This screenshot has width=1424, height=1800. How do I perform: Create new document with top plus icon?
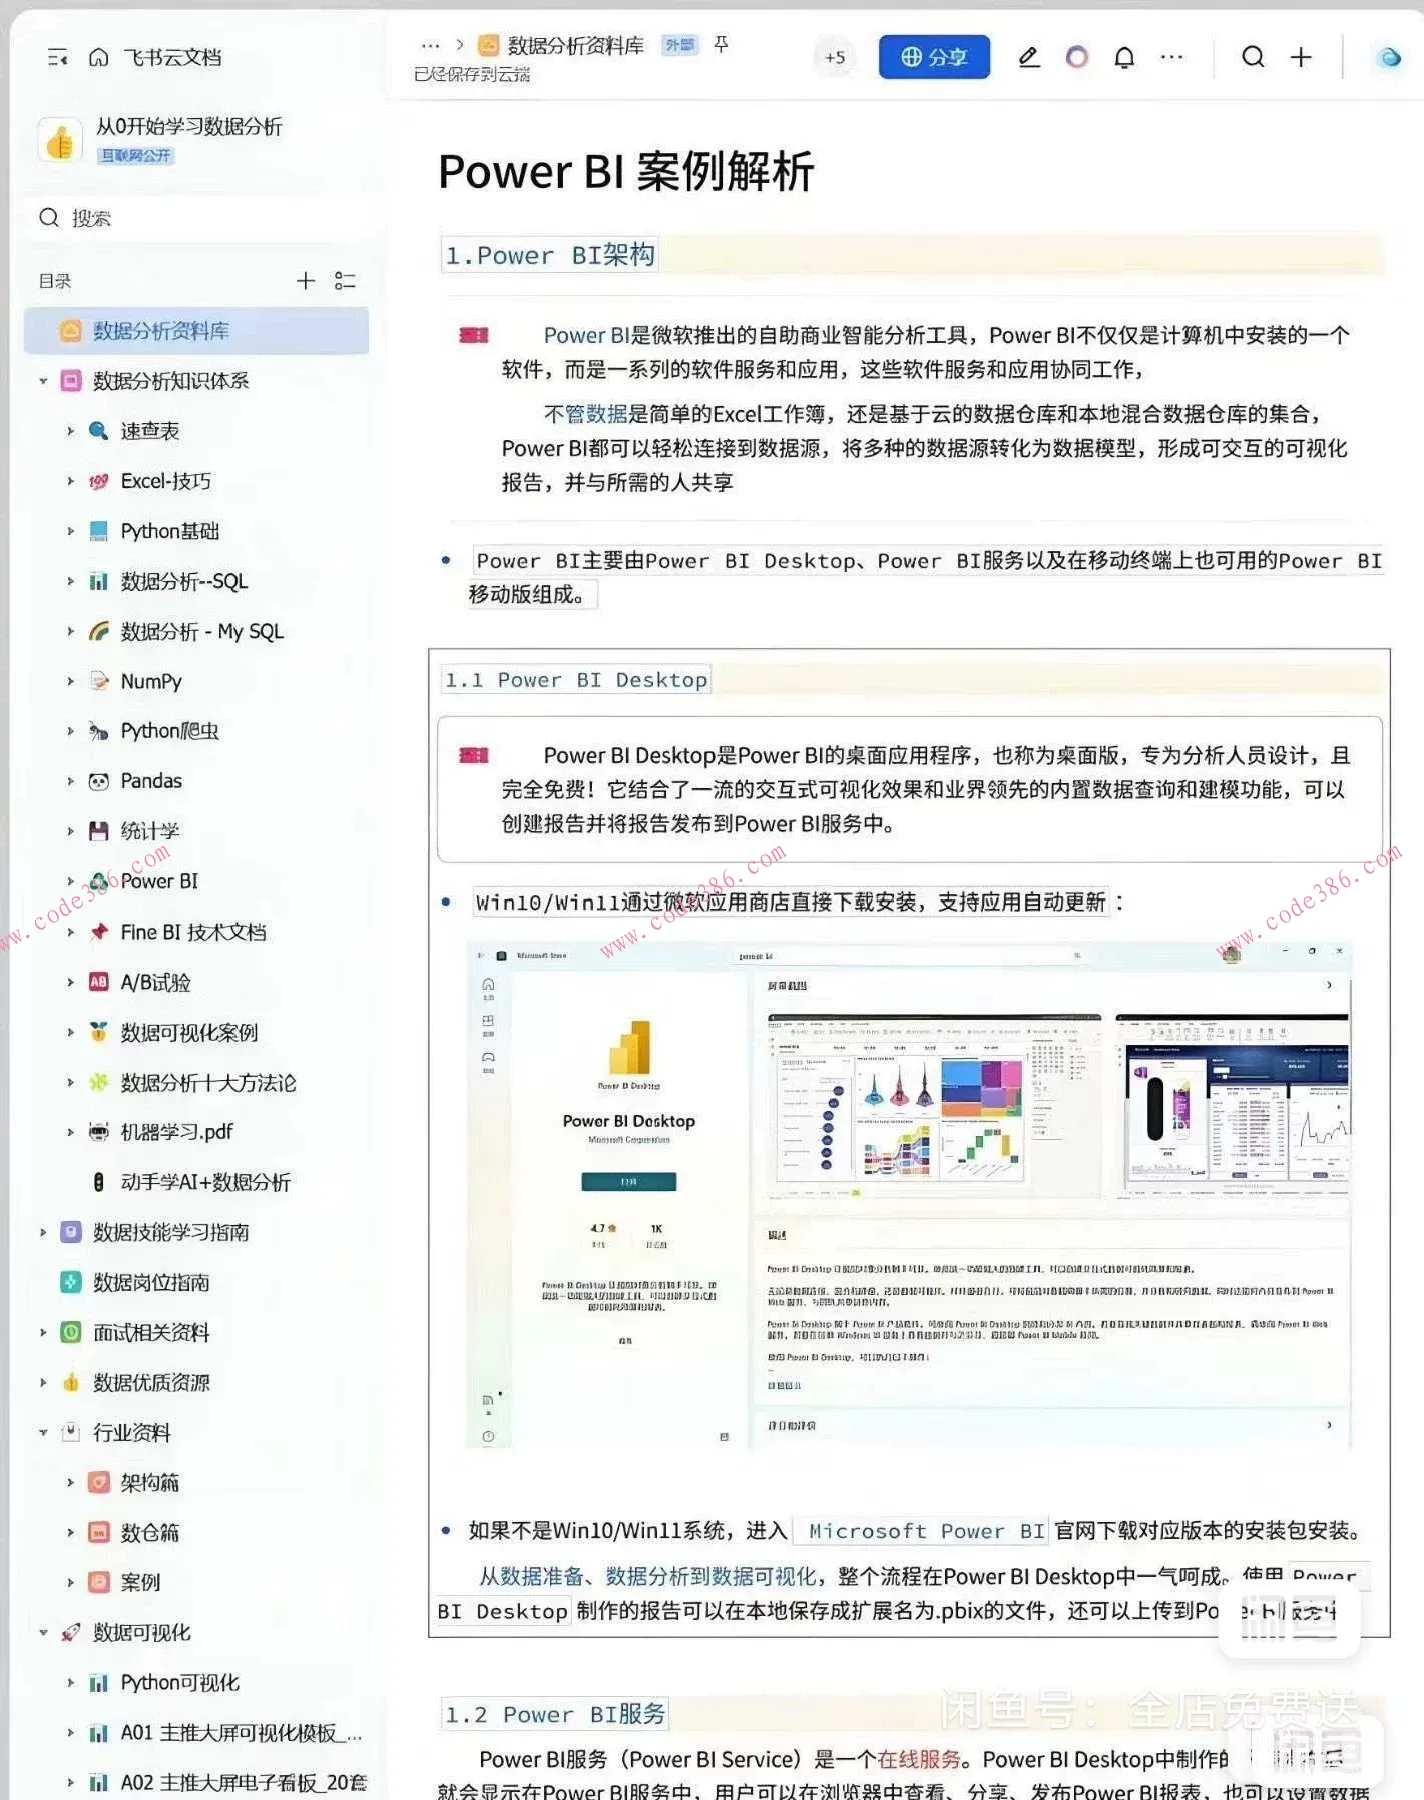1301,57
